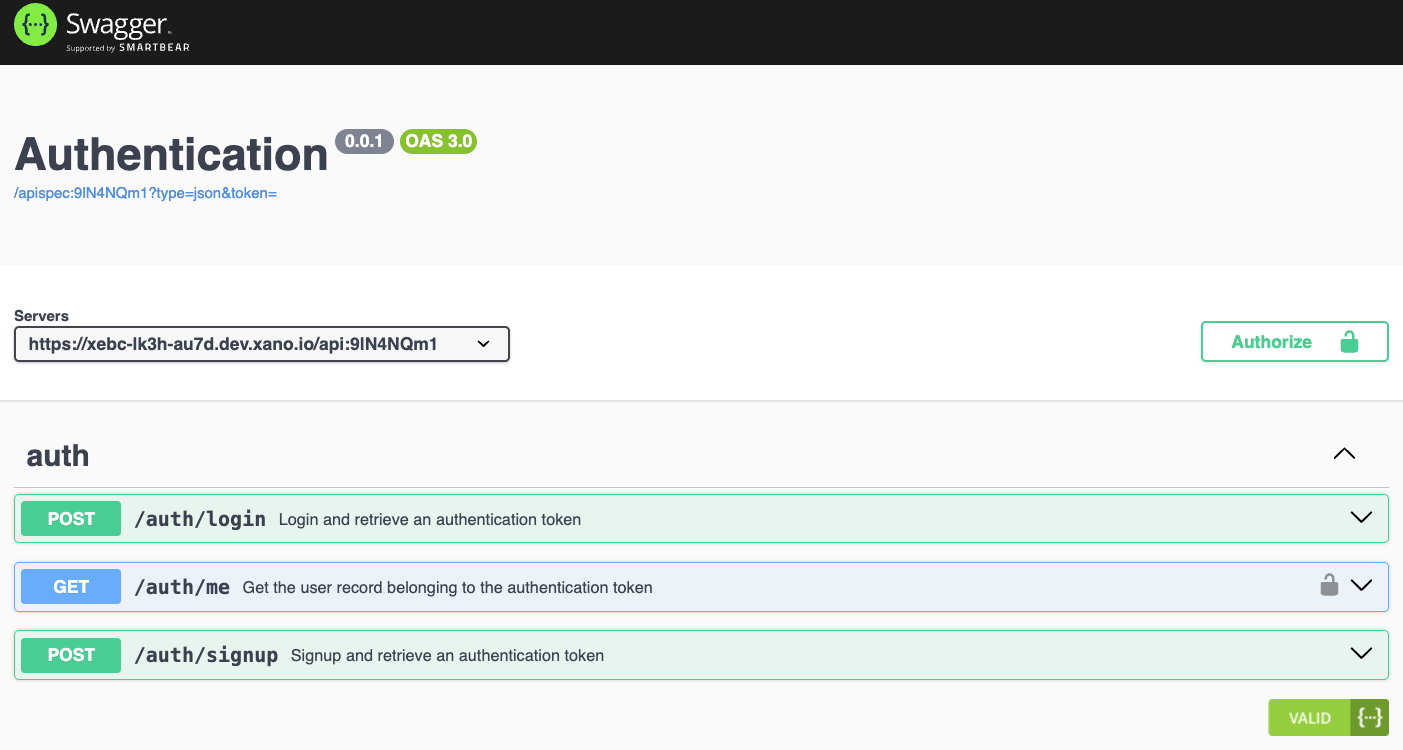Click the SMARTBEAR branding text
Viewport: 1403px width, 750px height.
154,45
